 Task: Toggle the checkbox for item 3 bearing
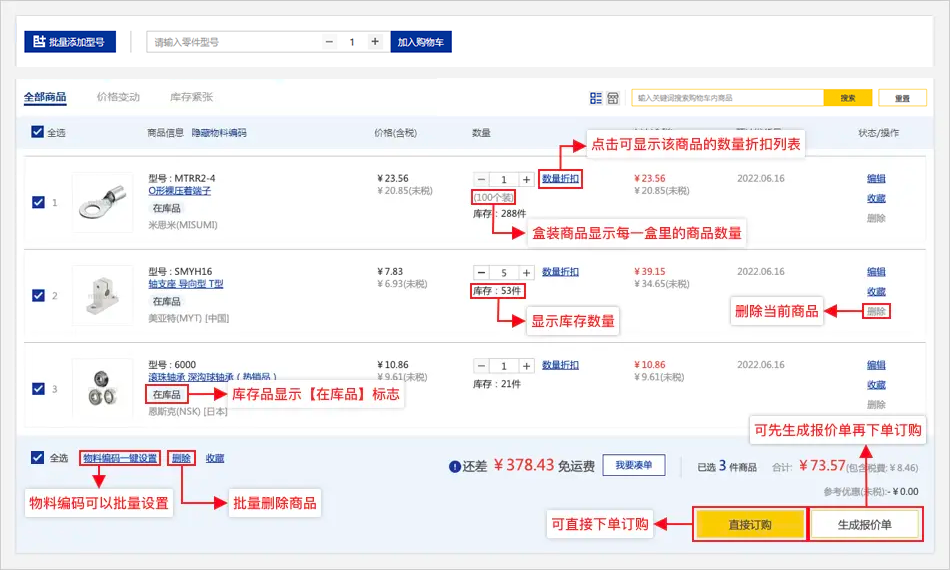38,388
